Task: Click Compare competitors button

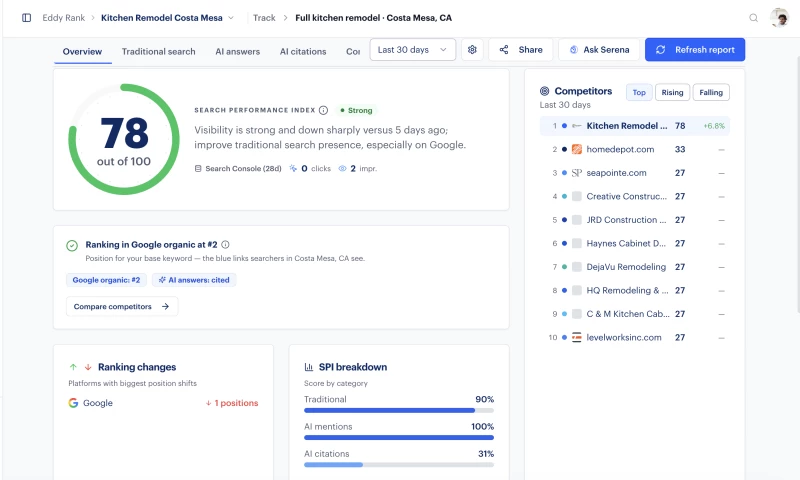Action: point(121,307)
